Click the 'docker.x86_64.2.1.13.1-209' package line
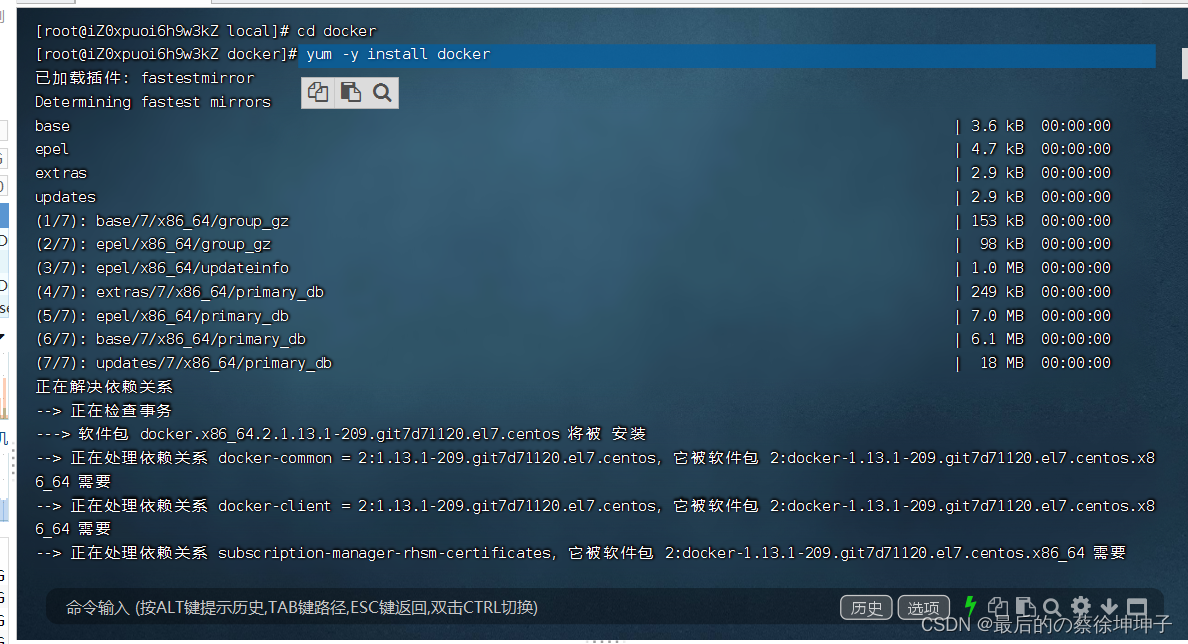The width and height of the screenshot is (1188, 644). click(341, 434)
